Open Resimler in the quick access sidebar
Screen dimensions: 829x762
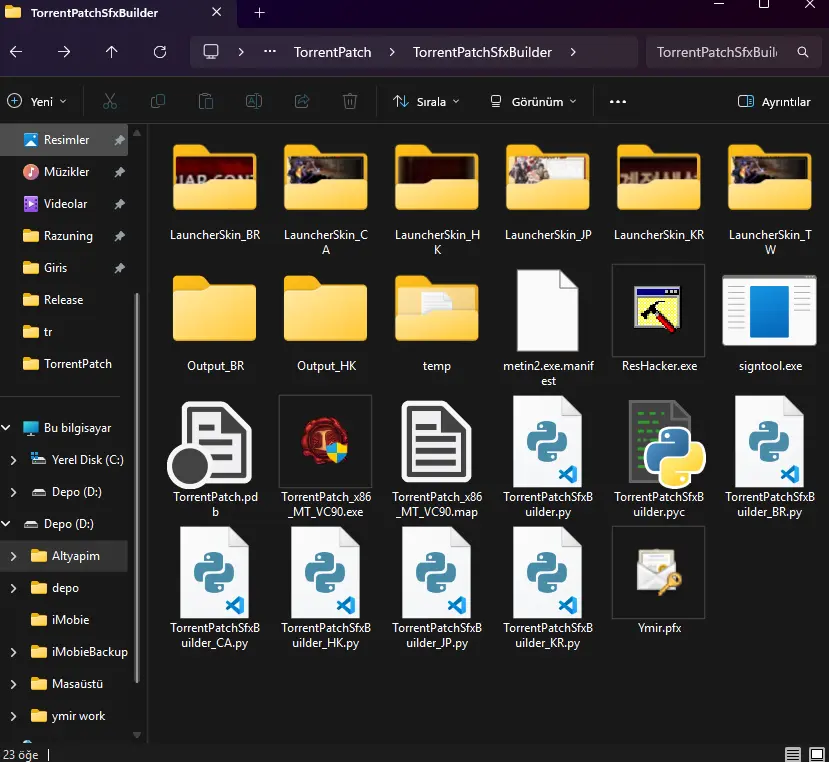point(64,140)
